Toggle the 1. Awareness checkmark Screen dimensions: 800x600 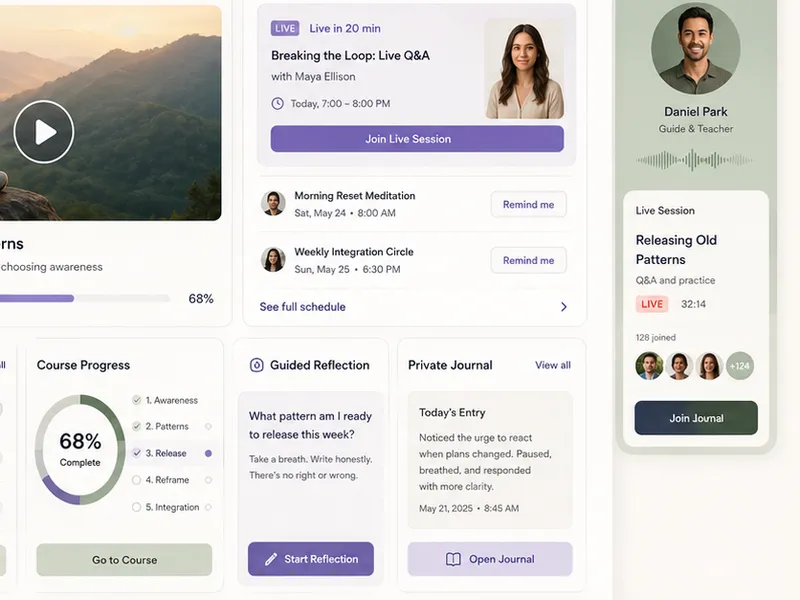[137, 400]
